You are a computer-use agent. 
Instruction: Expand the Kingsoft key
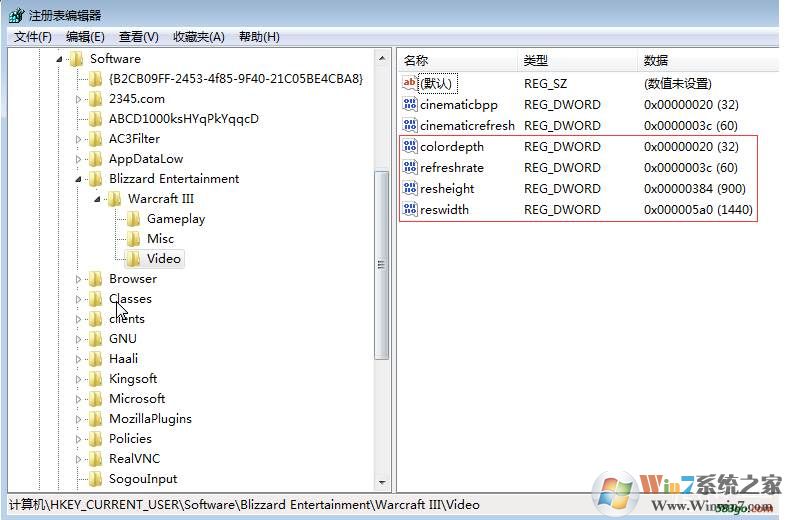pos(78,379)
